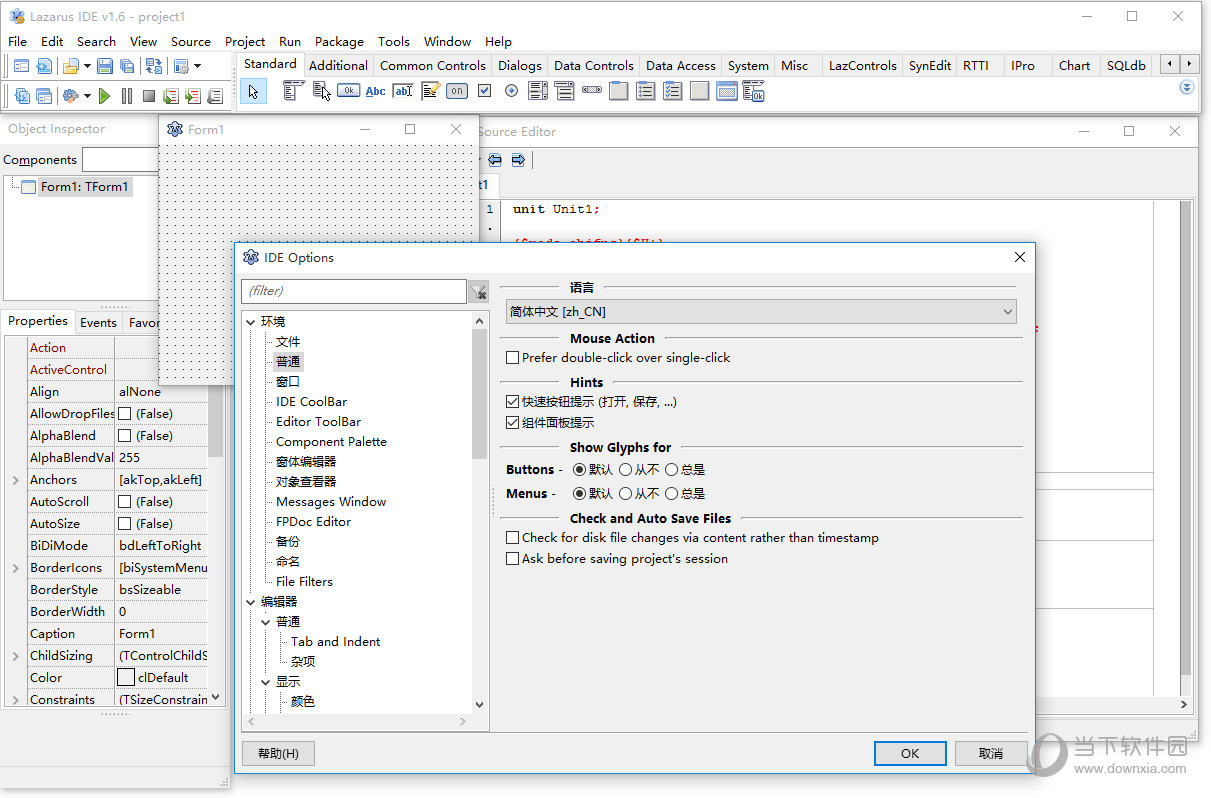Expand the BorderIcons property
Screen dimensions: 1211x798
click(15, 568)
